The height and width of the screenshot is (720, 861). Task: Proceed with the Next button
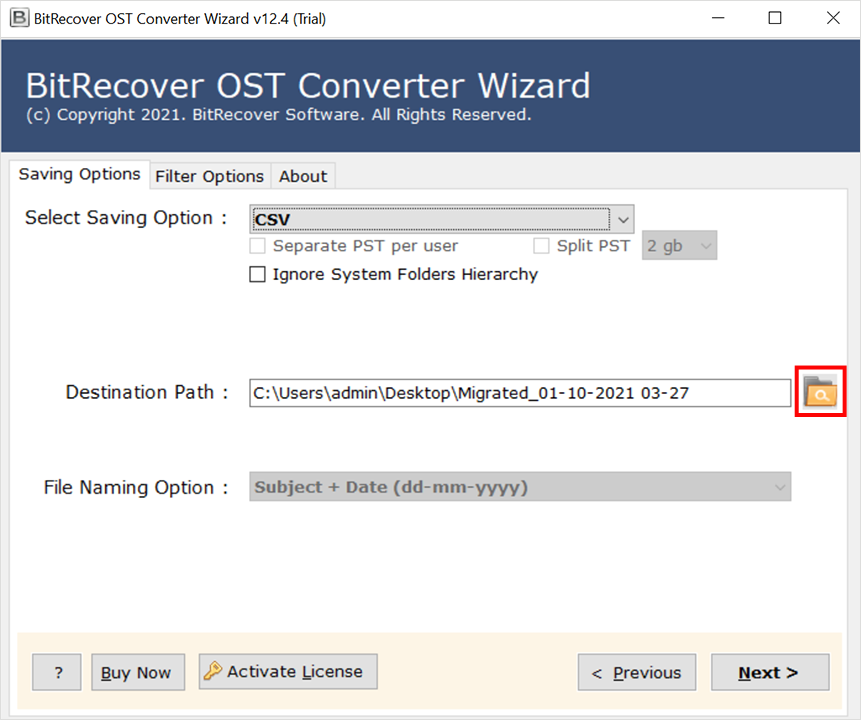(770, 672)
